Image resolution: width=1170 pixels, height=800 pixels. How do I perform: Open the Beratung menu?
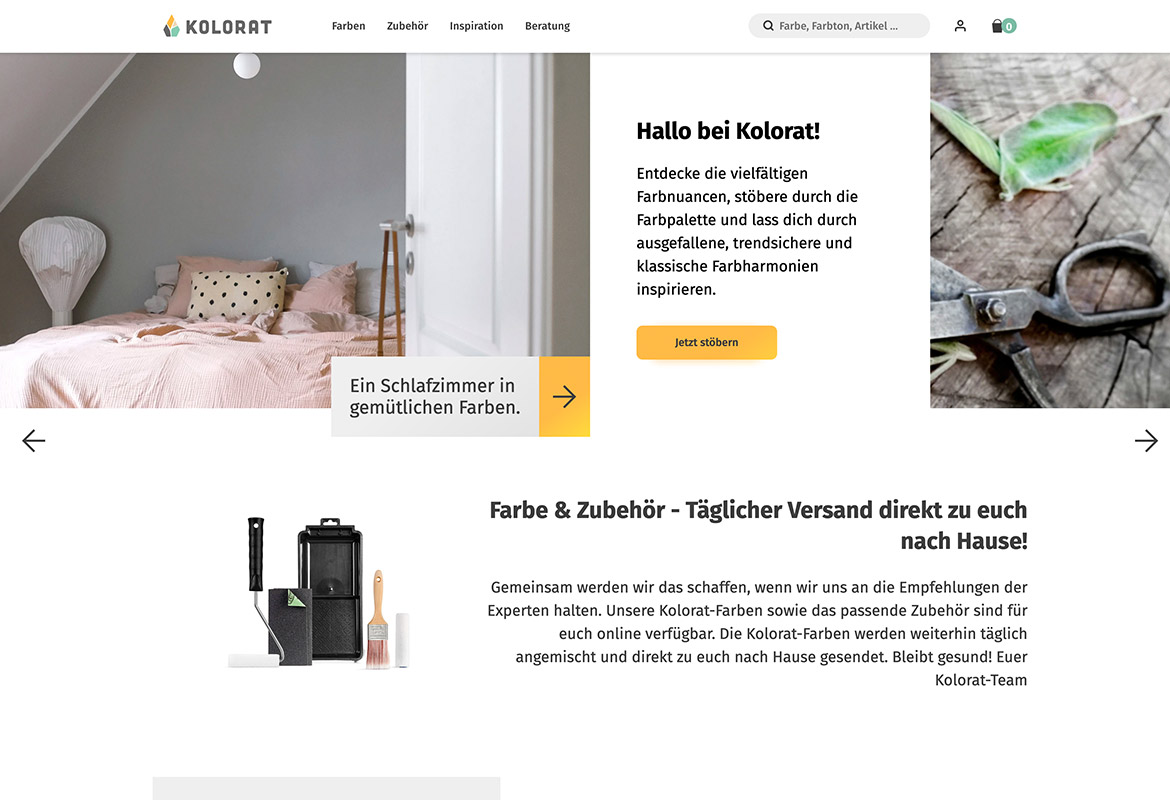(547, 26)
